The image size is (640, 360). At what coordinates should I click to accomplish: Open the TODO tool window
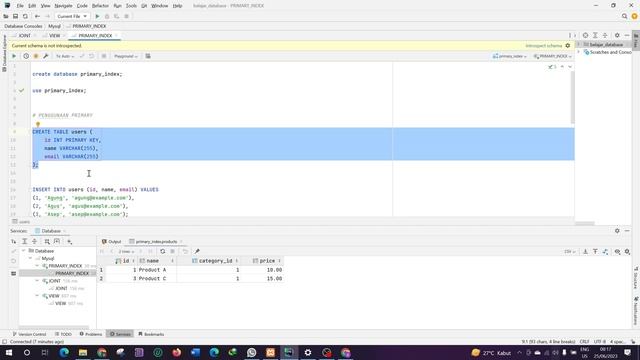63,334
